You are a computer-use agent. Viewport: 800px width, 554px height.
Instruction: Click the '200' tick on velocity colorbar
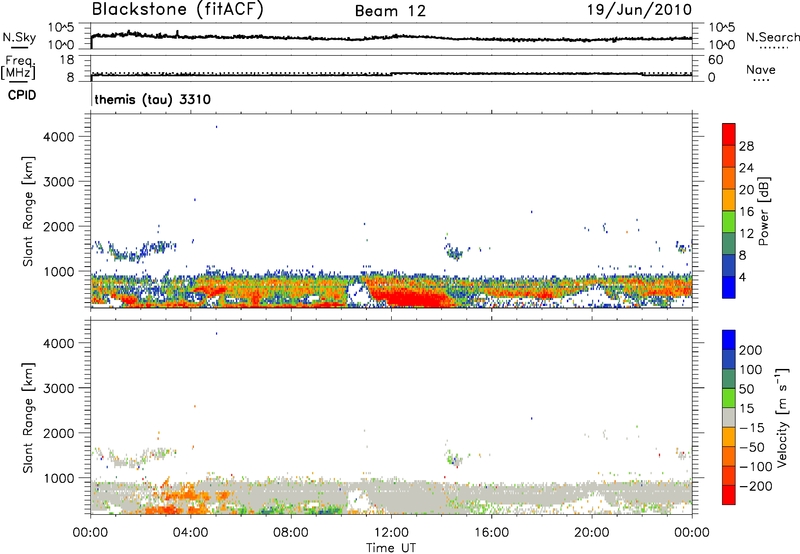751,350
